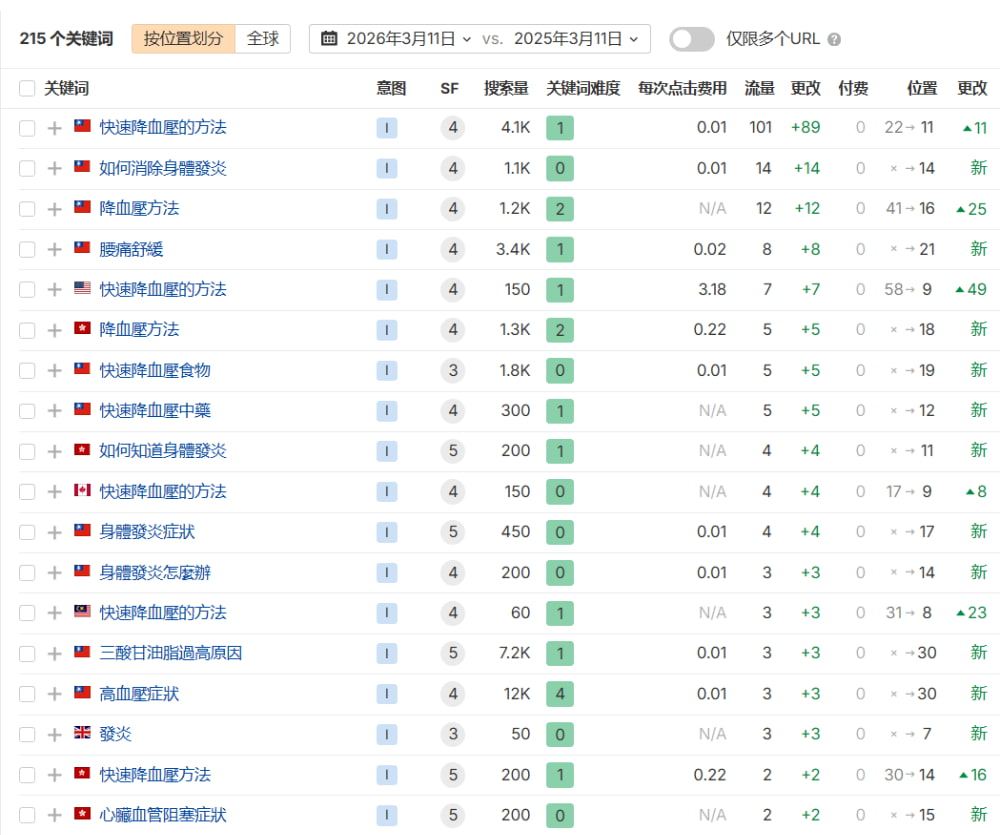Open the 身體發炎怎麼辦 keyword link

click(x=155, y=573)
